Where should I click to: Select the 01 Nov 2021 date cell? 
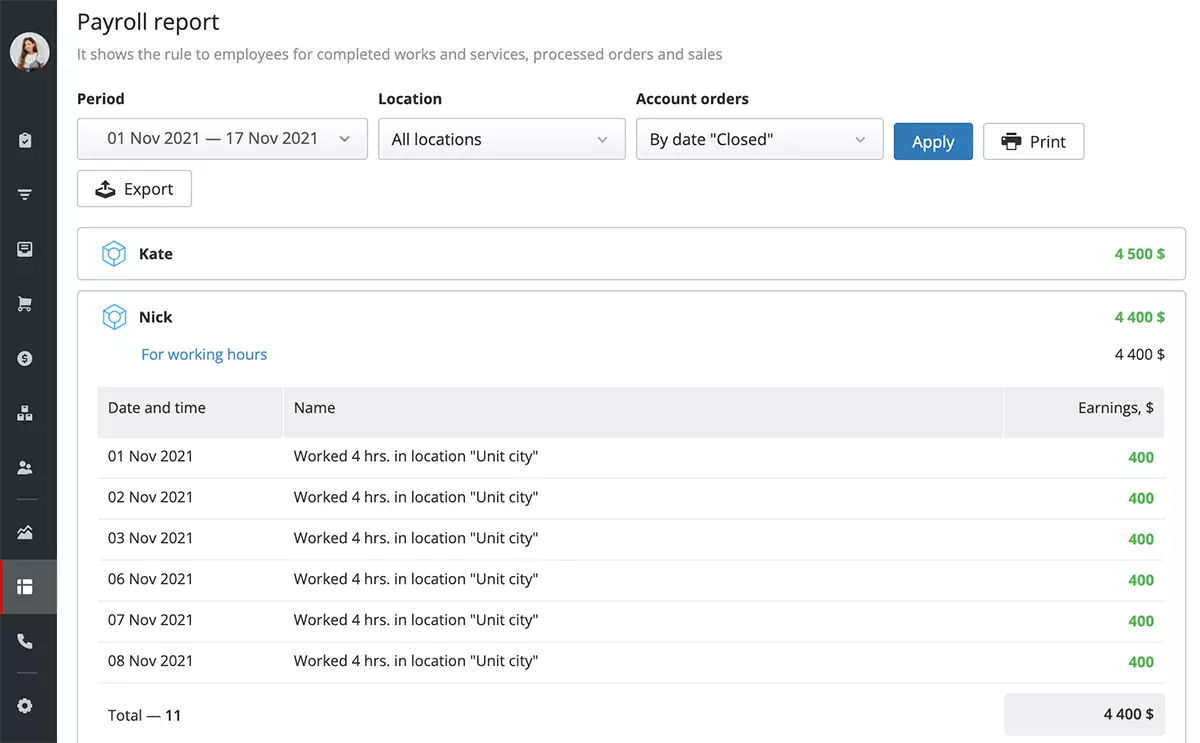click(151, 456)
